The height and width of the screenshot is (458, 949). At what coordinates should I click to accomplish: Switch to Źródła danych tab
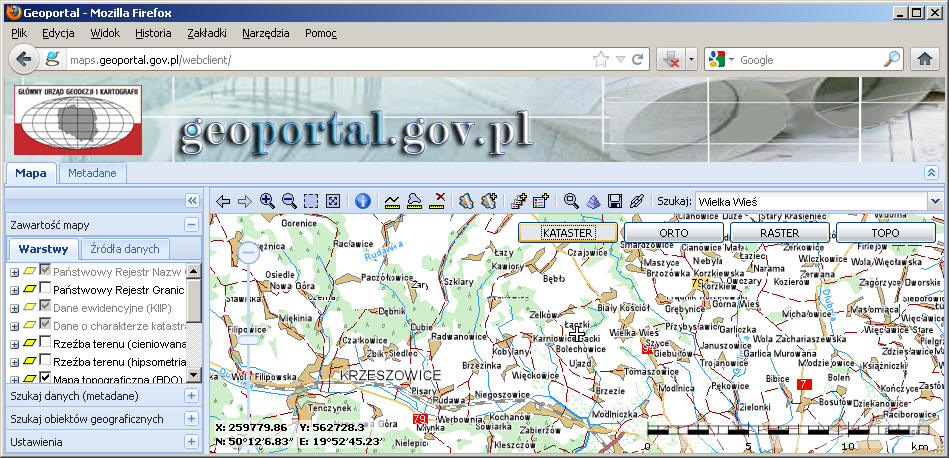point(125,249)
